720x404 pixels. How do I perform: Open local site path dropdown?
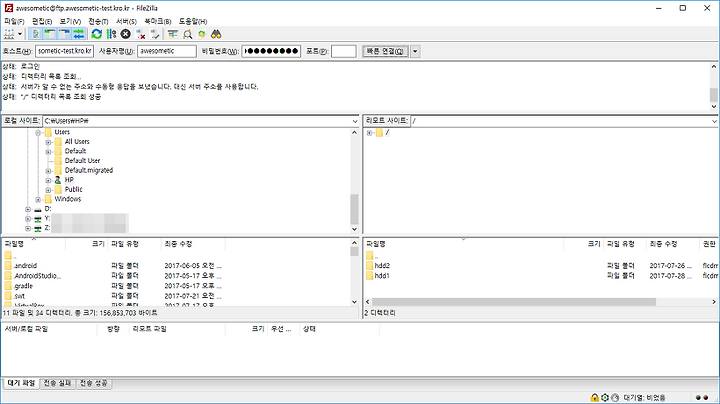coord(354,121)
